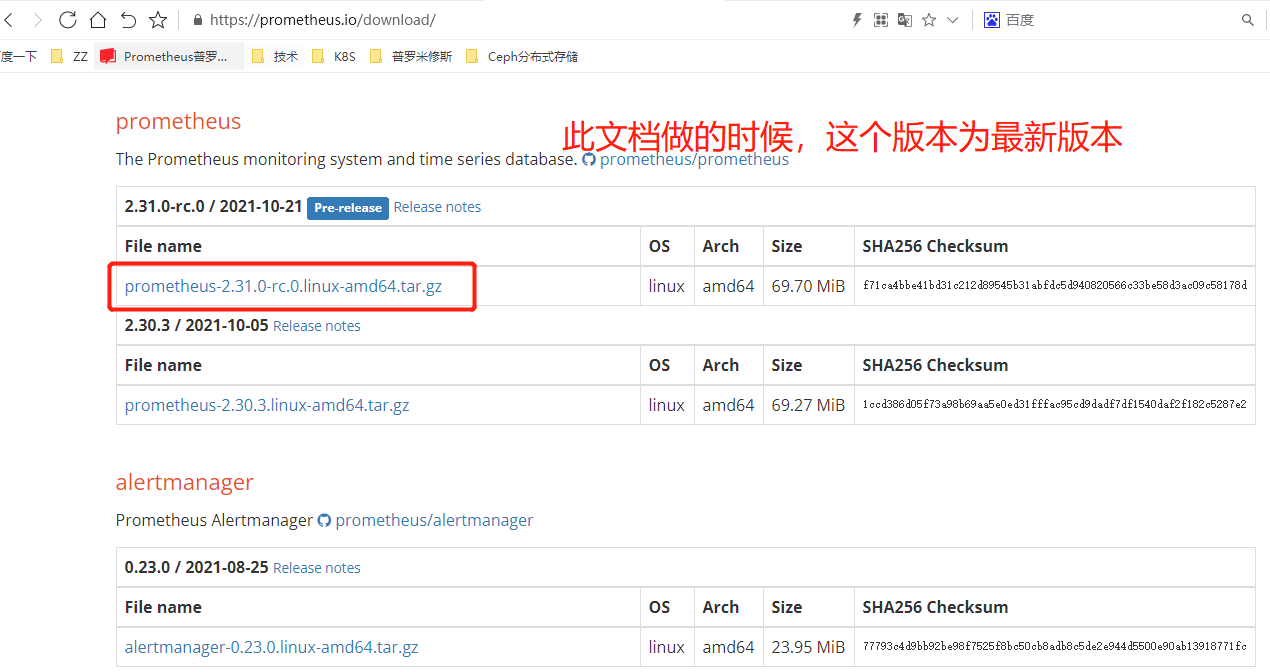Click the 普罗米修斯 folder icon

(x=376, y=56)
